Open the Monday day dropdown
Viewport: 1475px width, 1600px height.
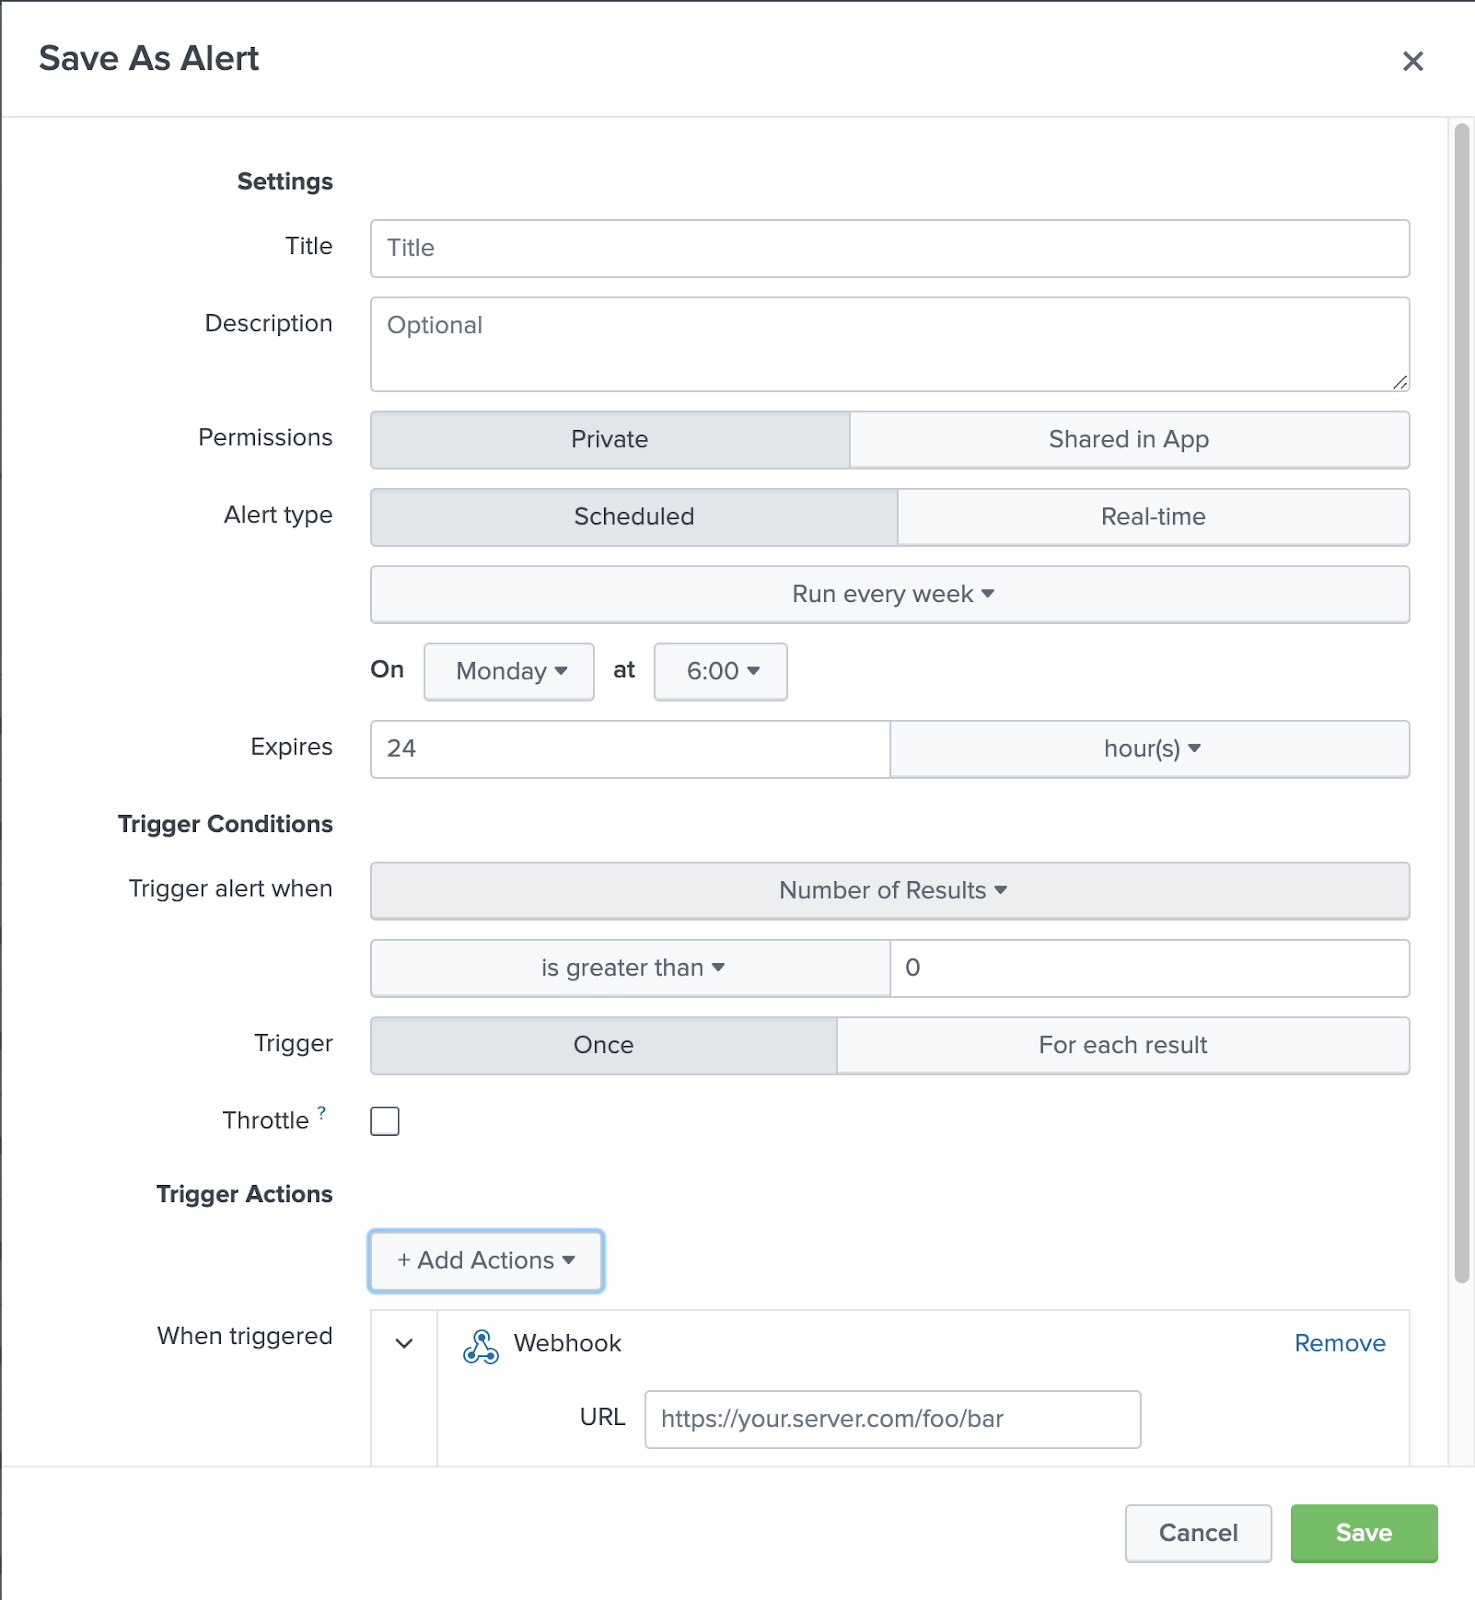(x=510, y=671)
